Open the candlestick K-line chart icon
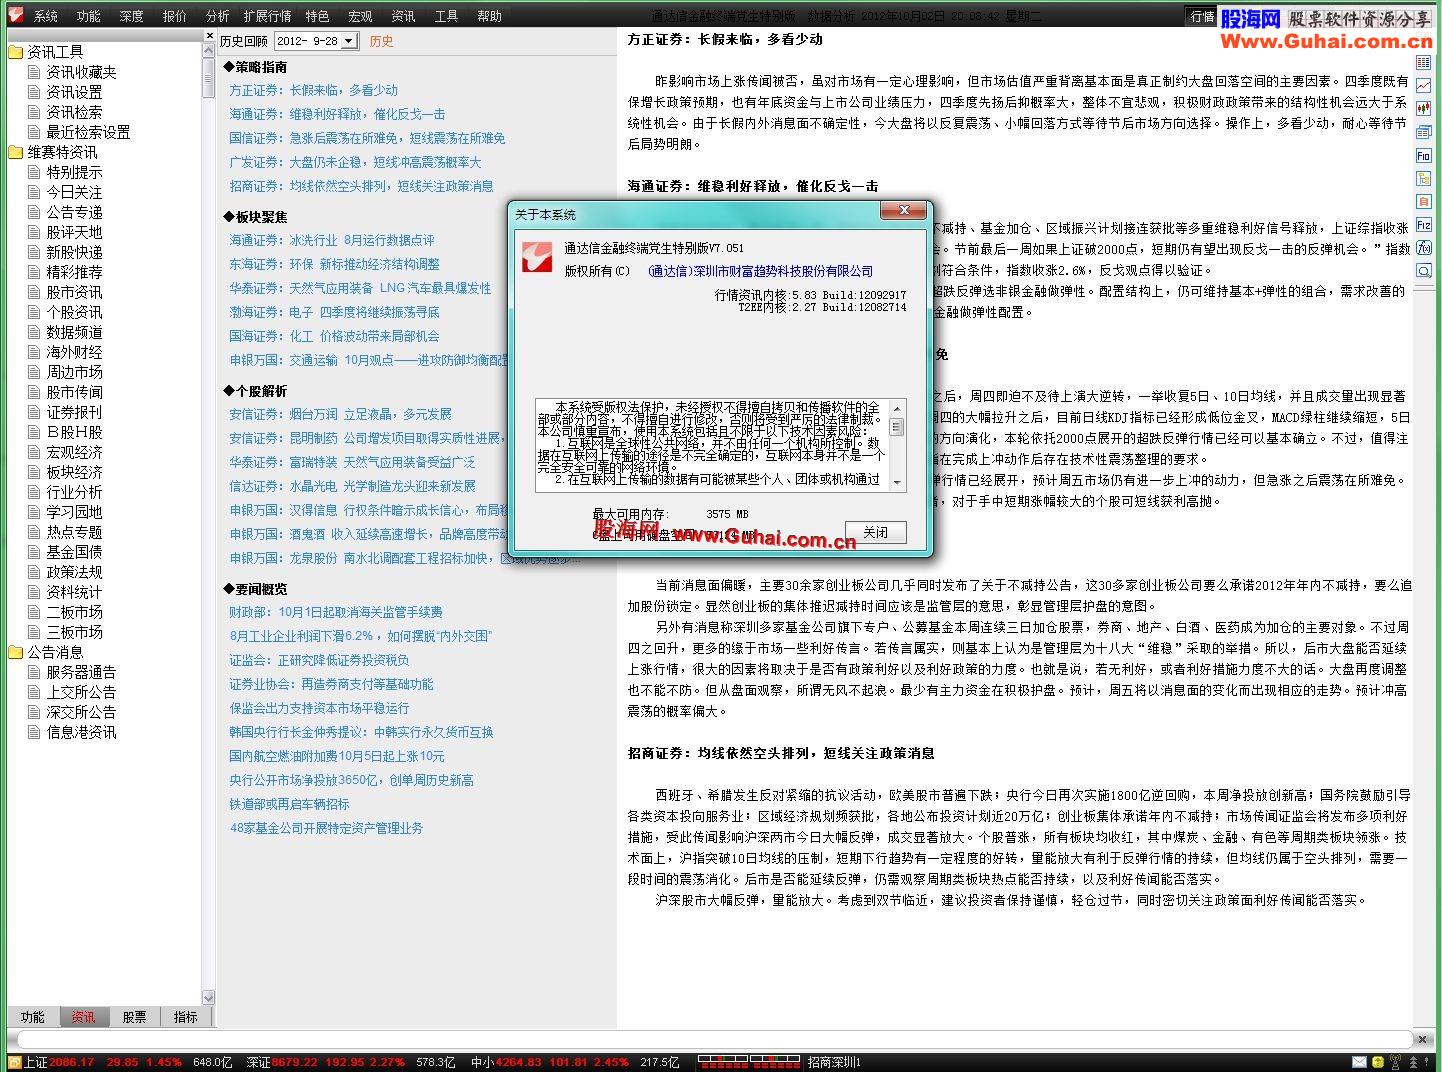1442x1072 pixels. [1424, 109]
